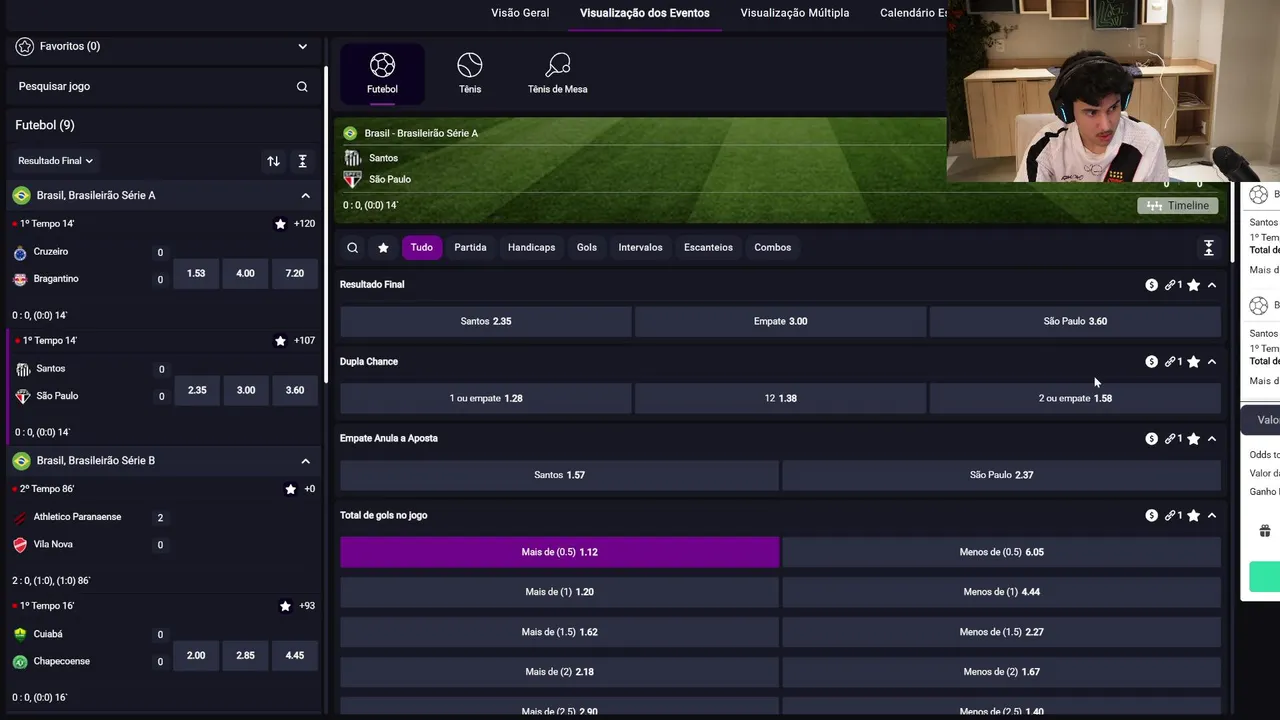This screenshot has height=720, width=1280.
Task: Collapse the Brasileirão Série B league
Action: [x=305, y=461]
